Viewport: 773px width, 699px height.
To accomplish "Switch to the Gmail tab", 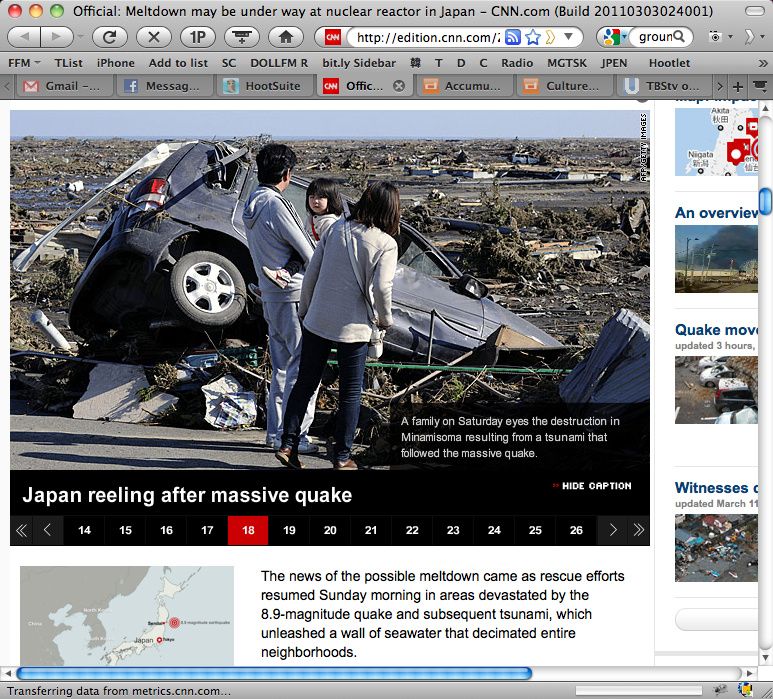I will (65, 86).
